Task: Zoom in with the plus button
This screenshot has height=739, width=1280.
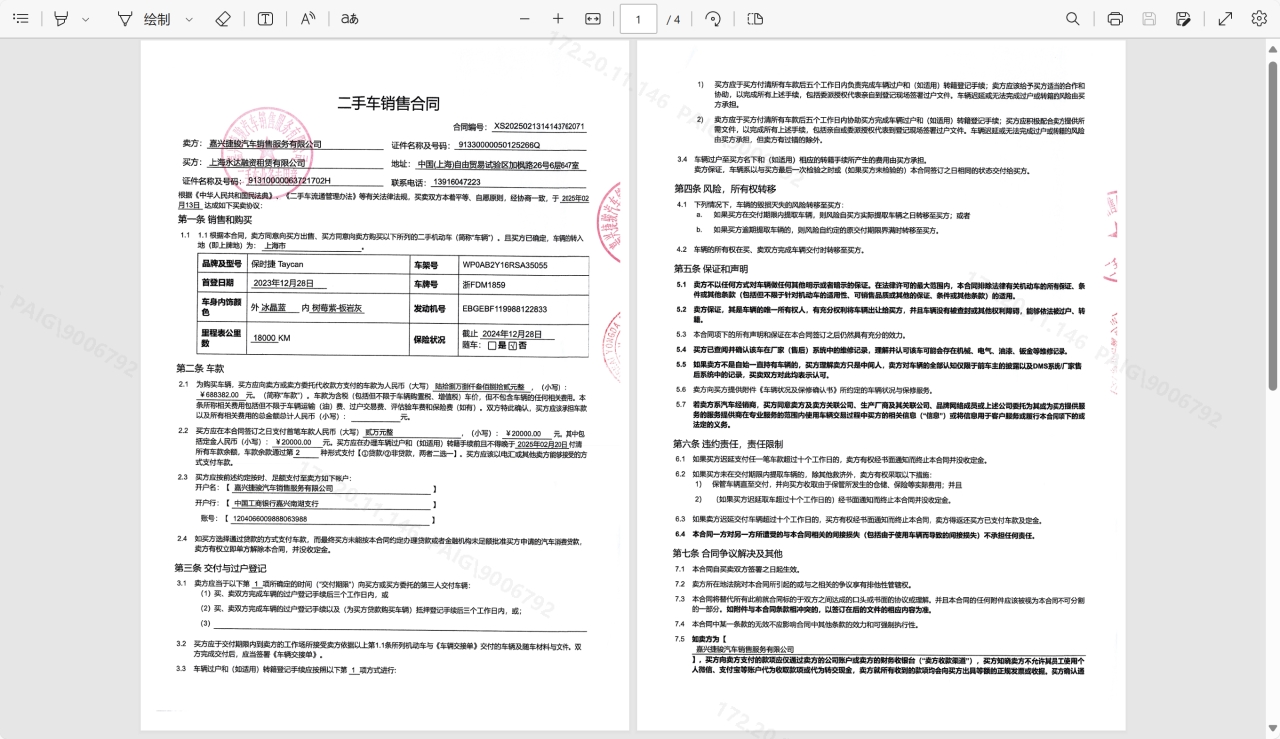Action: [558, 19]
